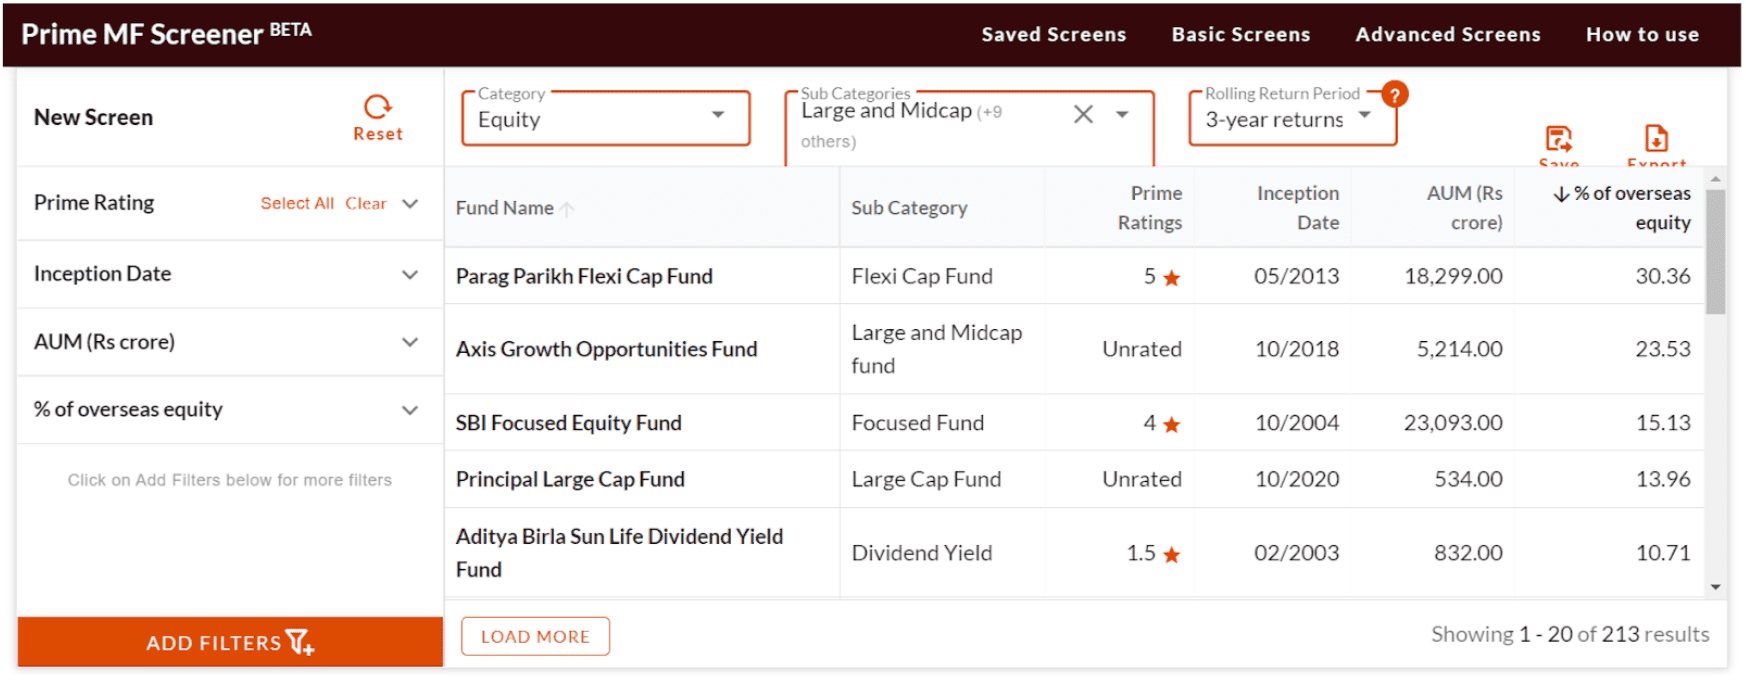Click the star beside SBI Focused rating
The width and height of the screenshot is (1746, 681).
1172,425
